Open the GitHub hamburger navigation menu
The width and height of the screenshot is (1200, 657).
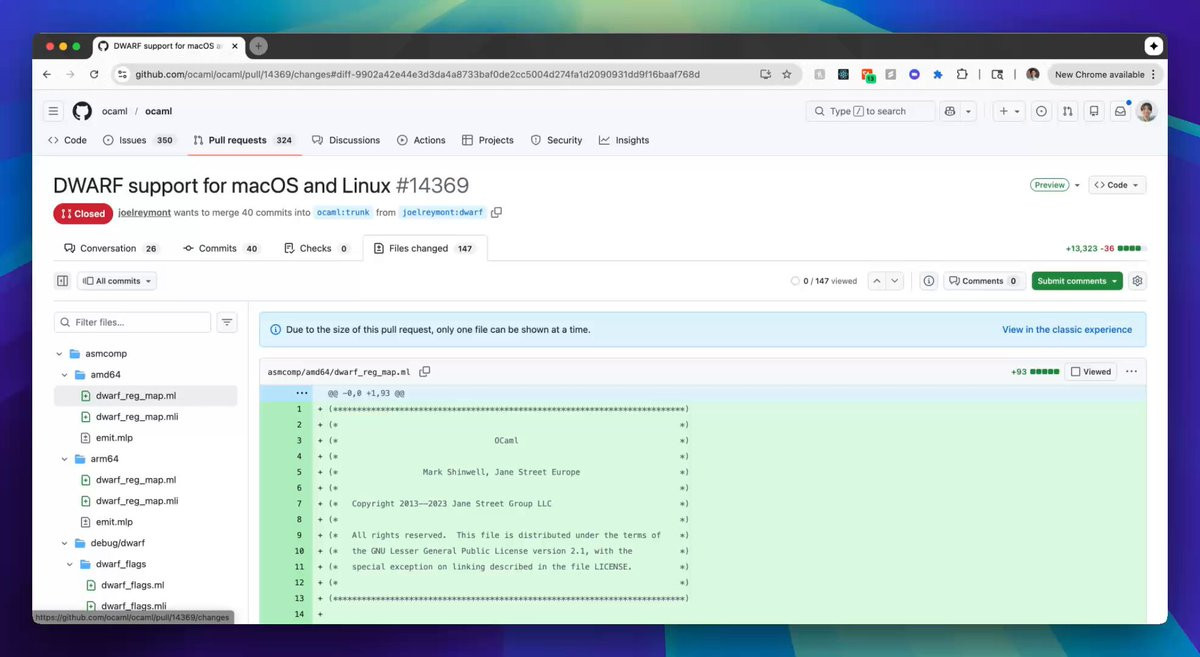(54, 111)
